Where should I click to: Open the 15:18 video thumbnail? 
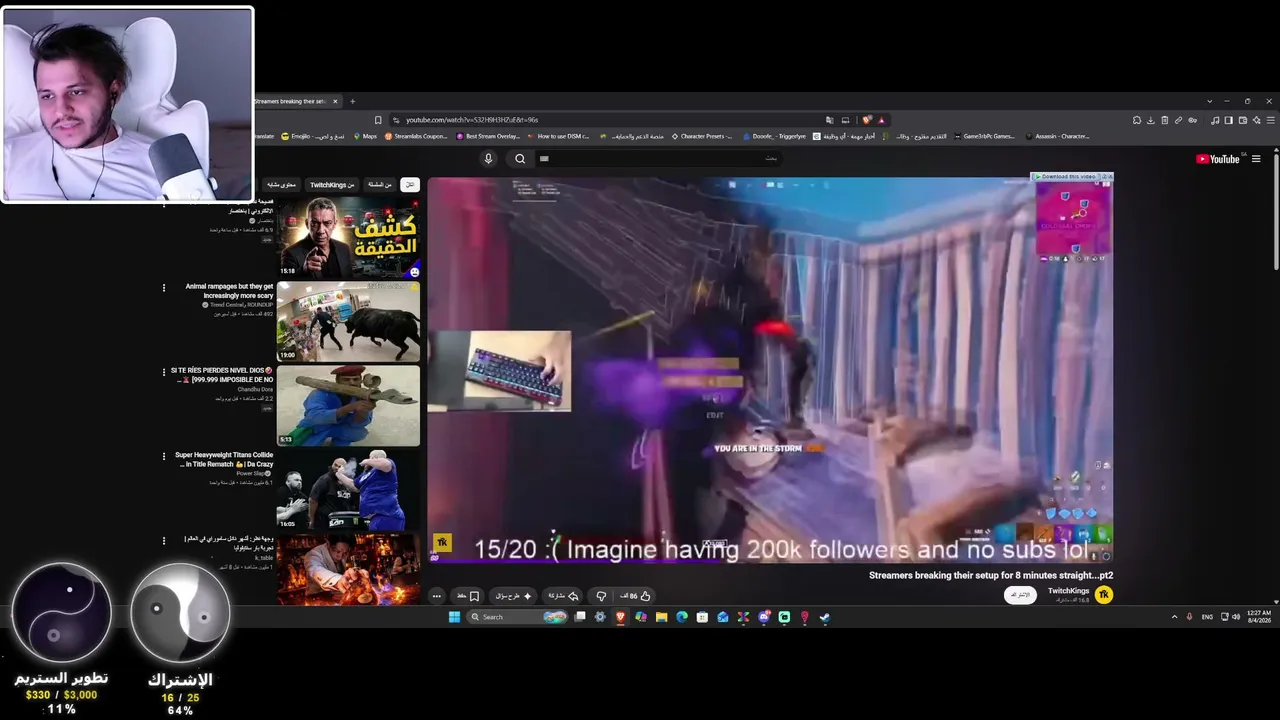coord(348,237)
